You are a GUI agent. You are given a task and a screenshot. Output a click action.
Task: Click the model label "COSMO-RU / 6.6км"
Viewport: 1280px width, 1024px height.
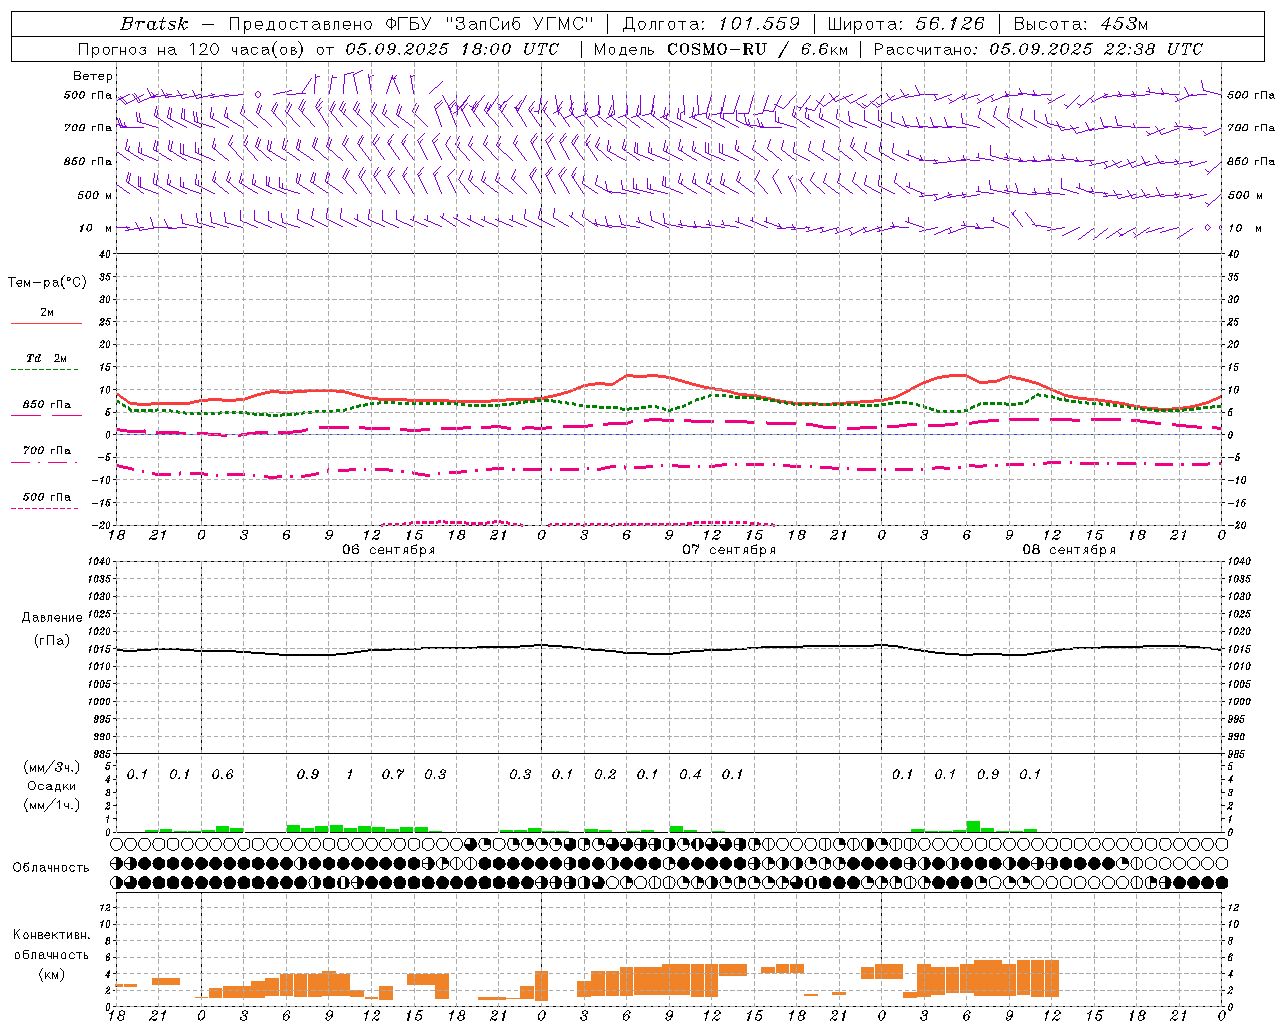pos(757,49)
